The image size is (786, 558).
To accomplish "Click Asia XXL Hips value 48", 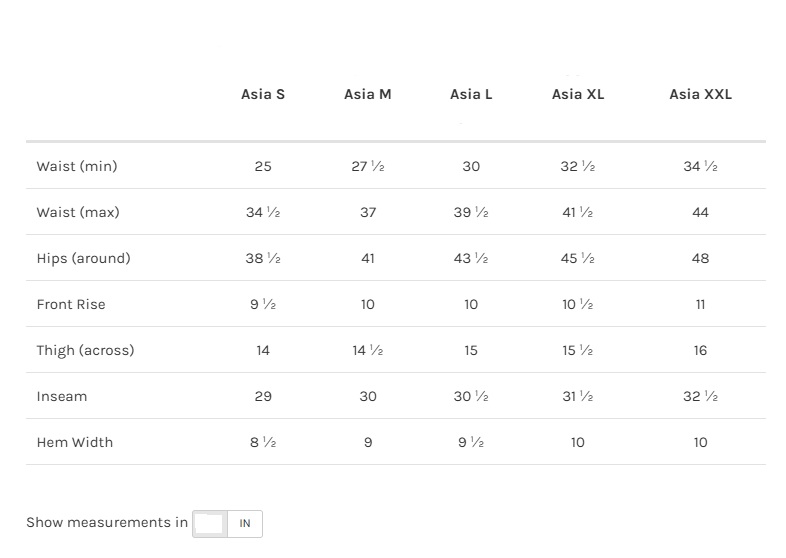I will point(700,258).
